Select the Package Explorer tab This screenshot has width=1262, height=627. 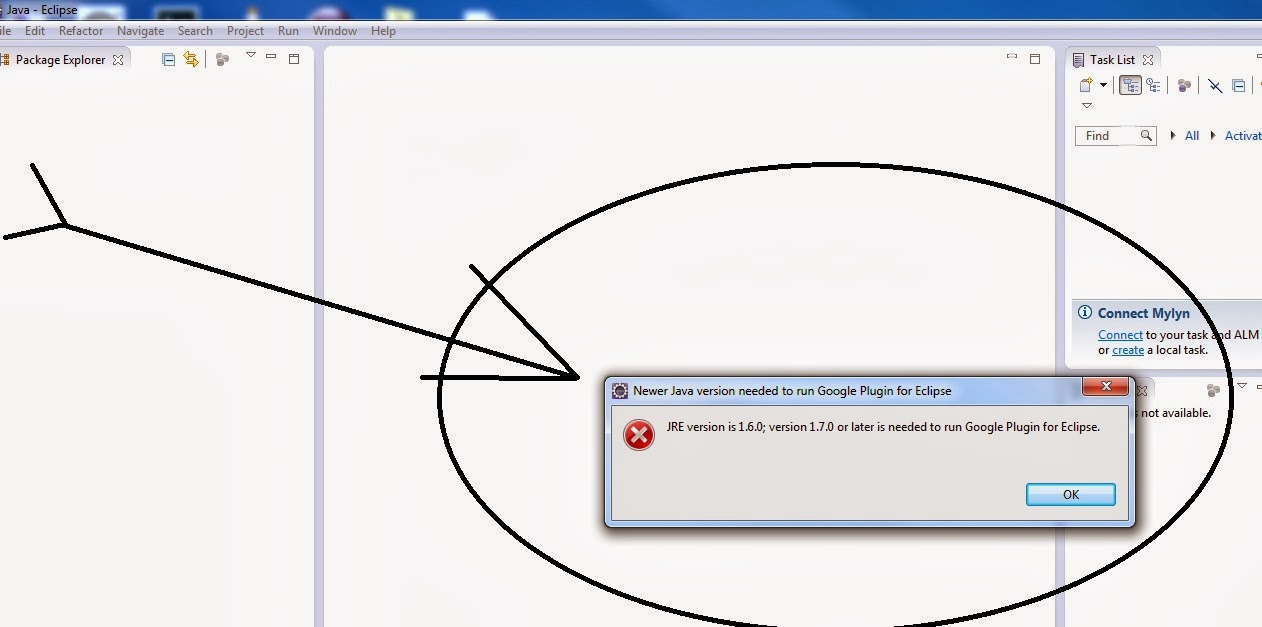60,60
